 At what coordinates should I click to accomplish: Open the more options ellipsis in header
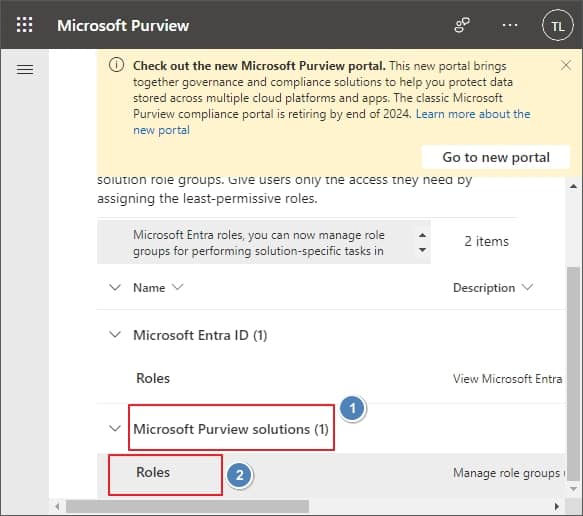coord(510,25)
